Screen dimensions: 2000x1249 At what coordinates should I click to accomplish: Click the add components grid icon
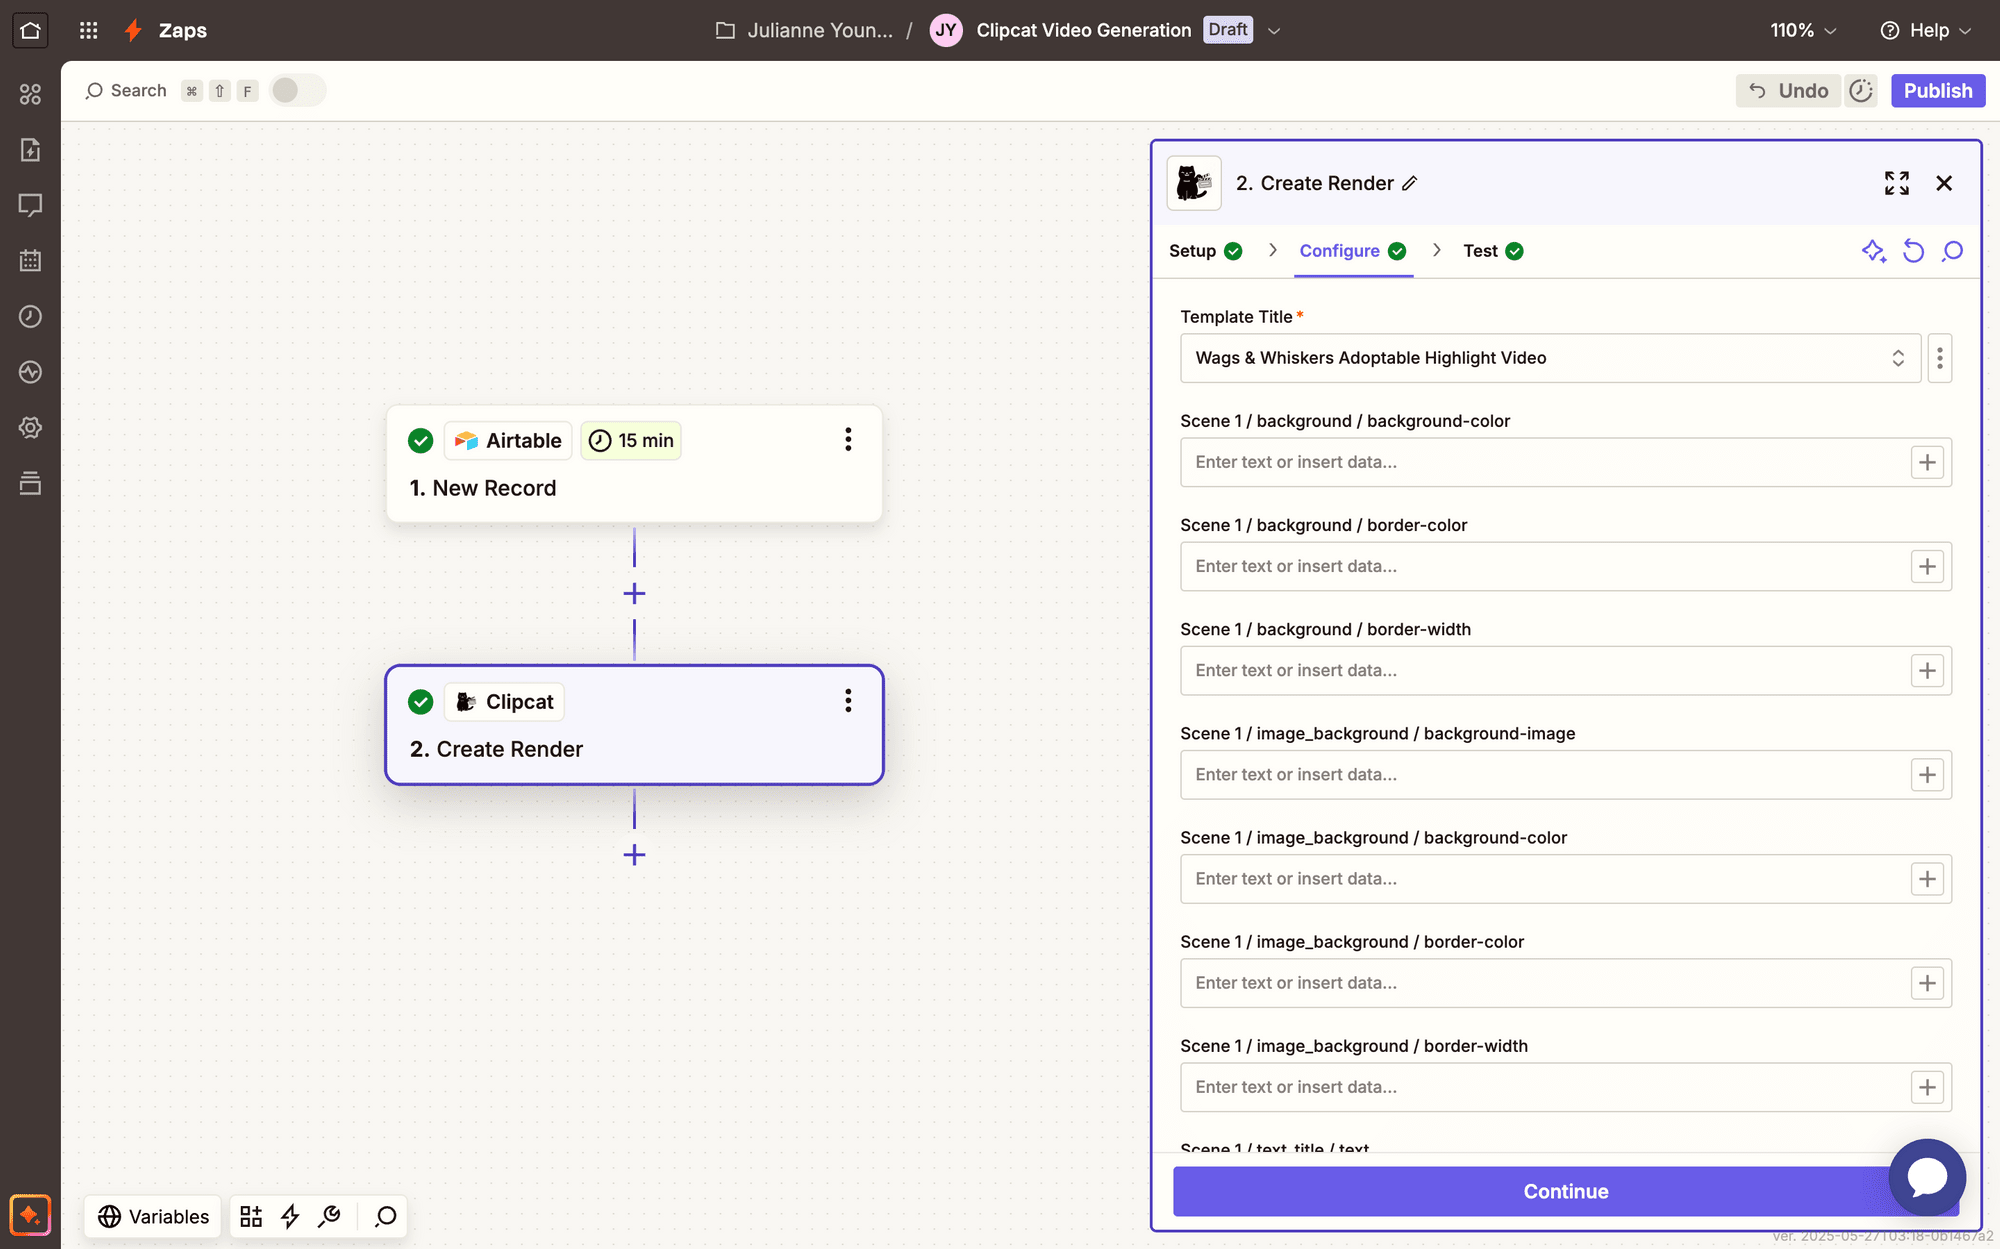click(x=251, y=1216)
